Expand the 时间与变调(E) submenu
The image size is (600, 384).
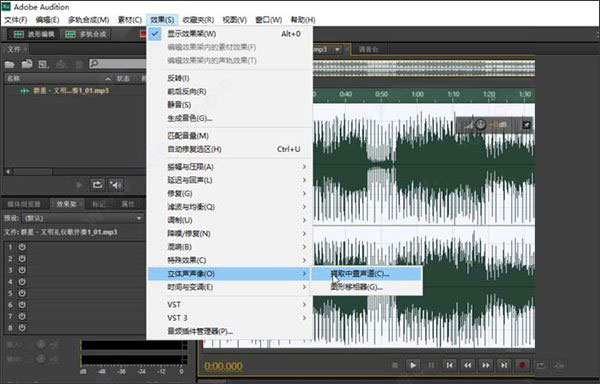[x=230, y=287]
